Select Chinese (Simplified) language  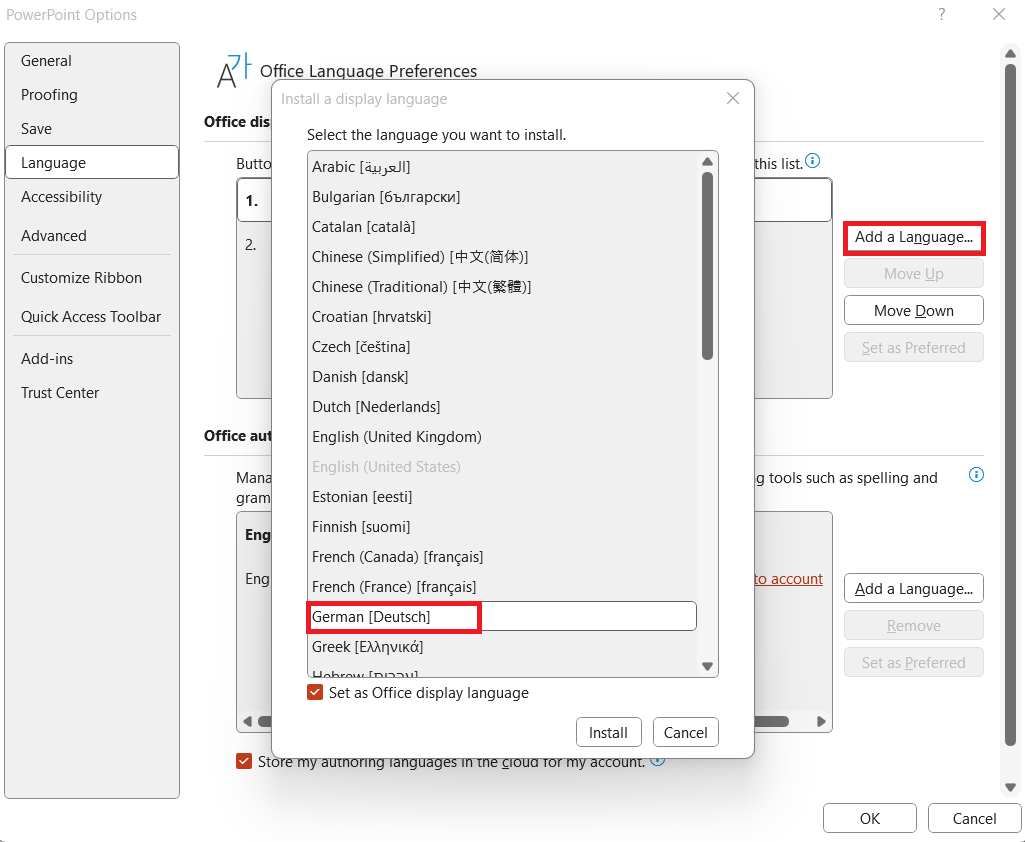tap(502, 257)
